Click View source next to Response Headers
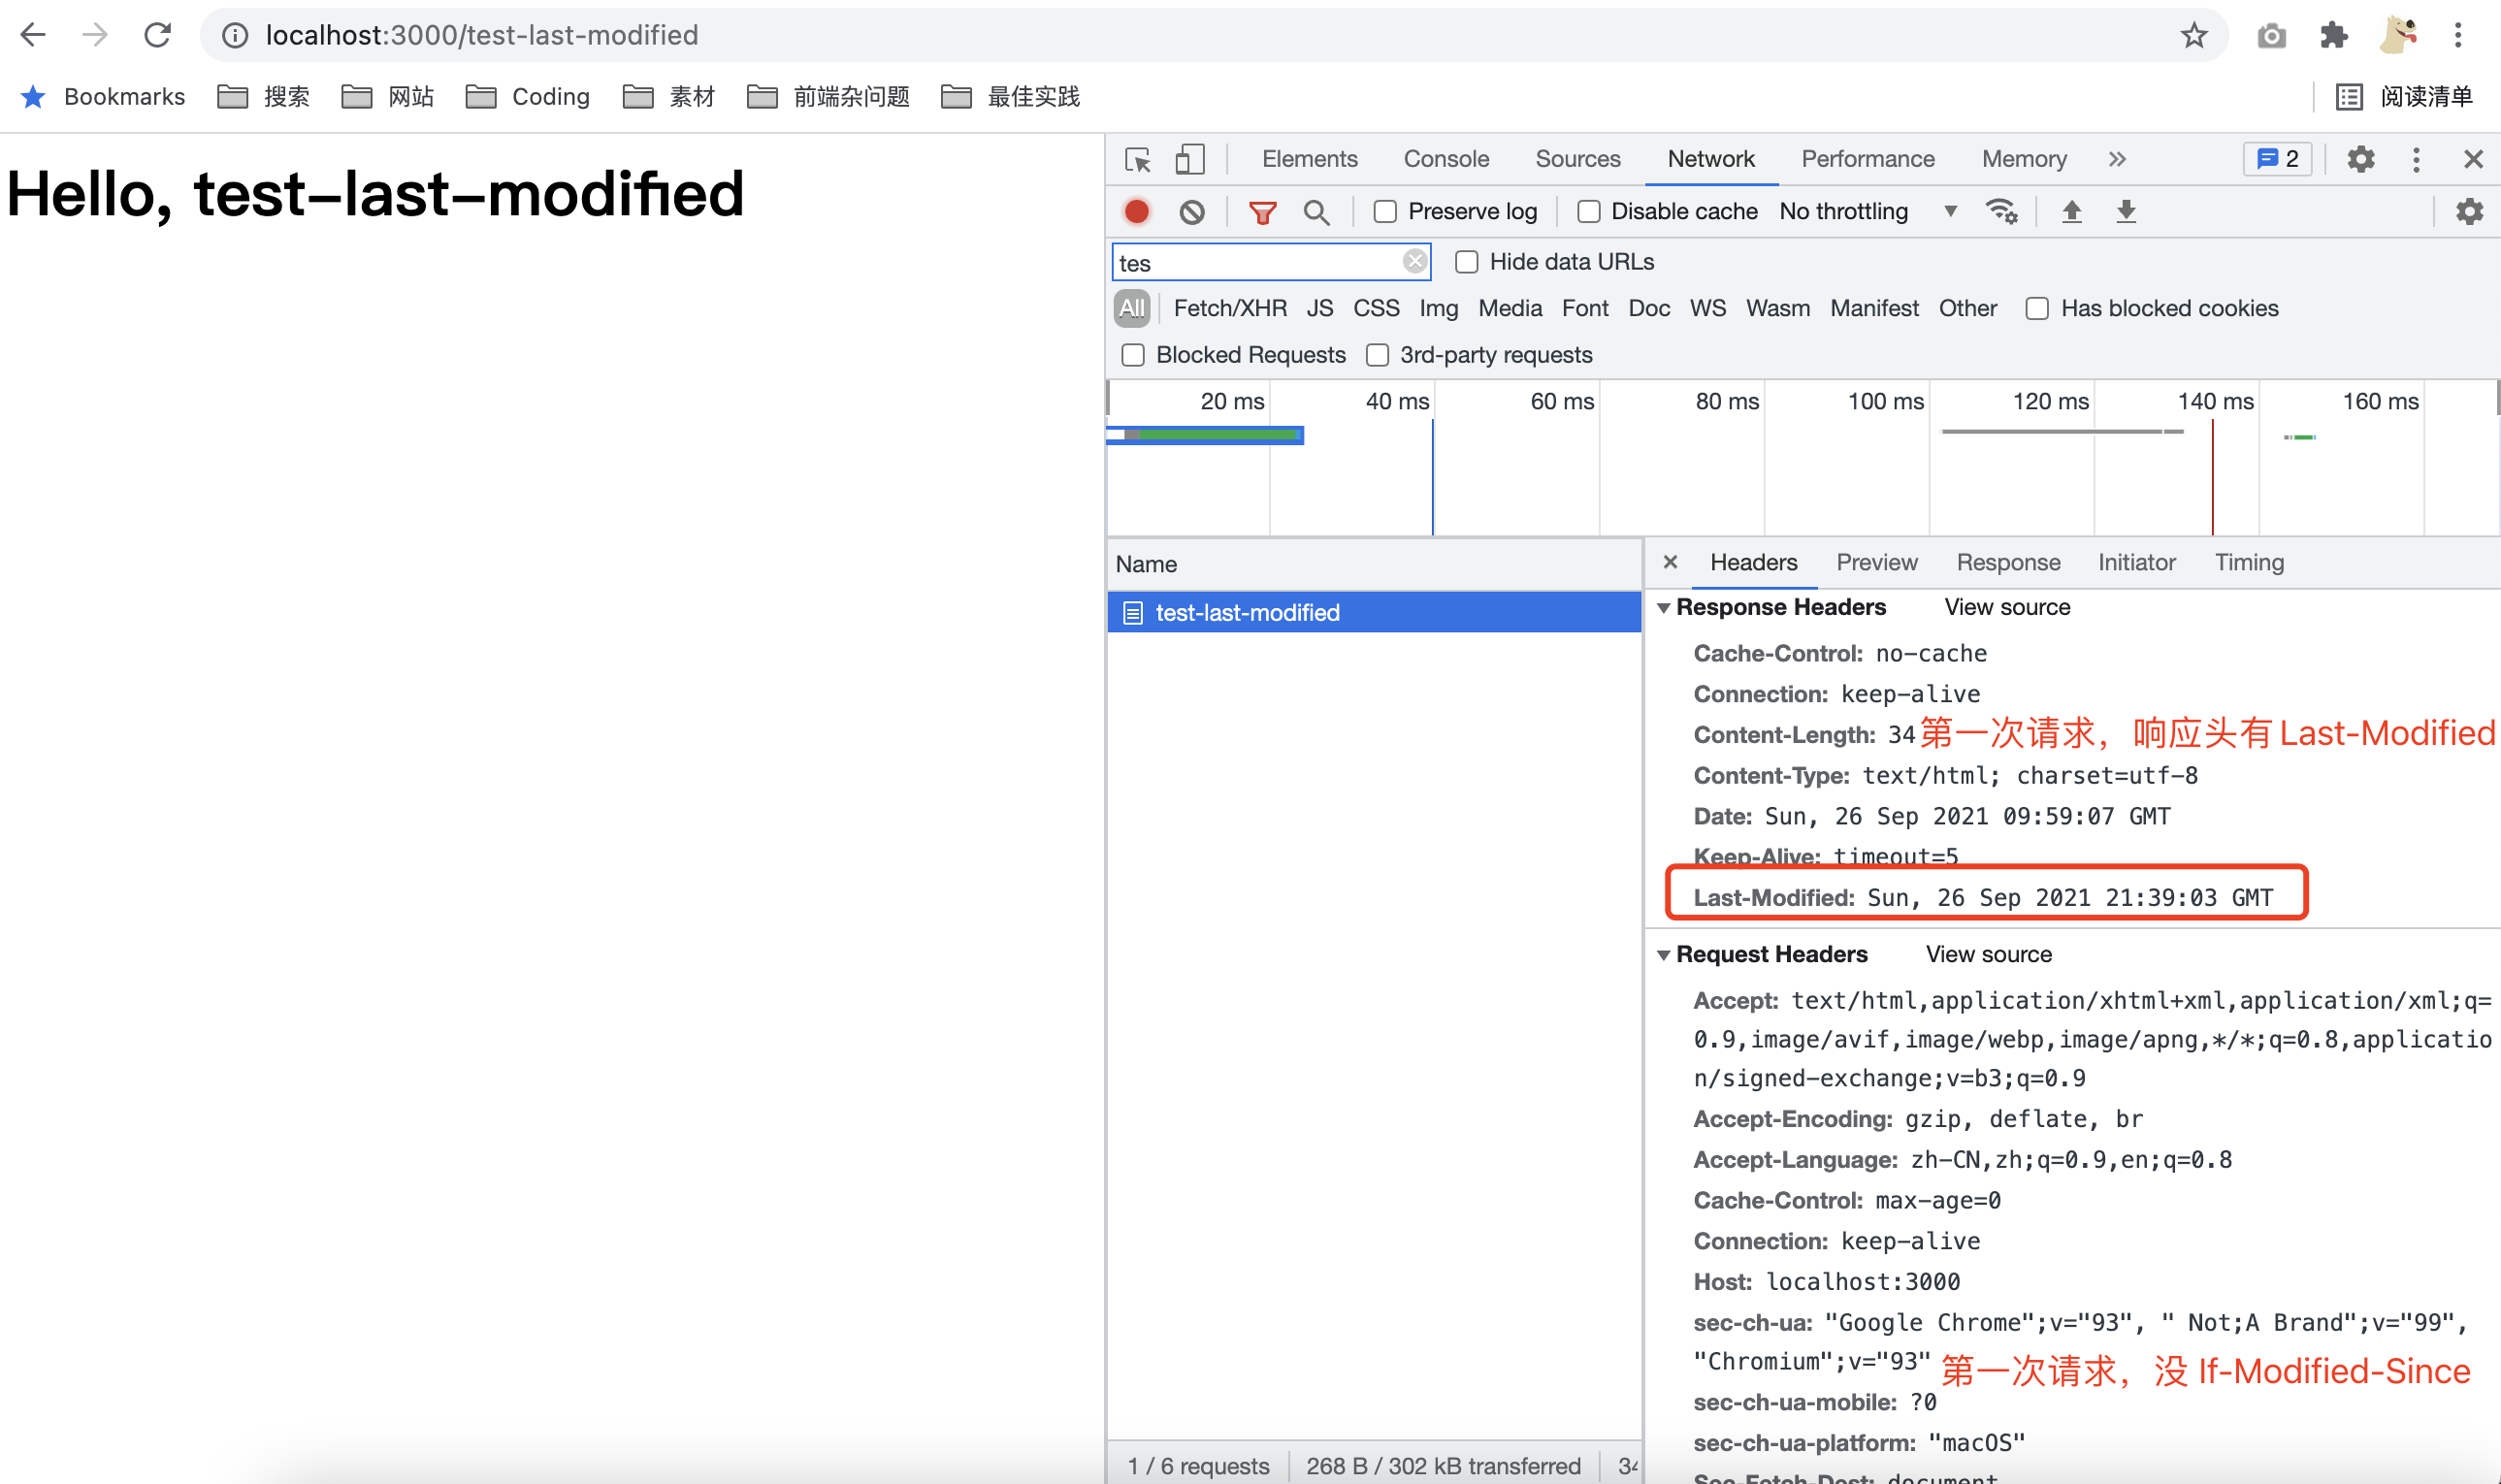The height and width of the screenshot is (1484, 2501). coord(2006,607)
